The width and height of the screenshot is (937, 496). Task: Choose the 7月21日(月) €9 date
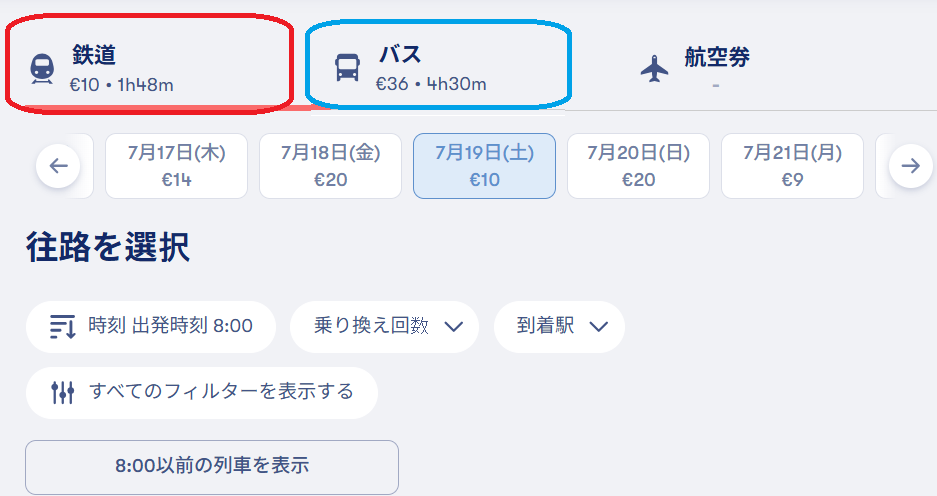point(792,166)
